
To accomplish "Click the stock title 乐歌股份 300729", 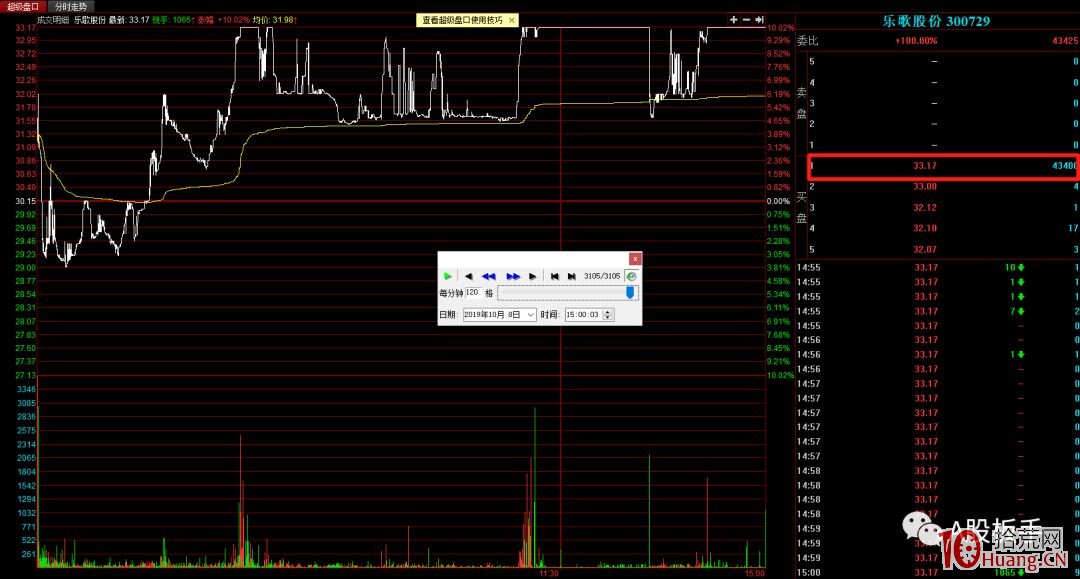I will click(x=936, y=21).
